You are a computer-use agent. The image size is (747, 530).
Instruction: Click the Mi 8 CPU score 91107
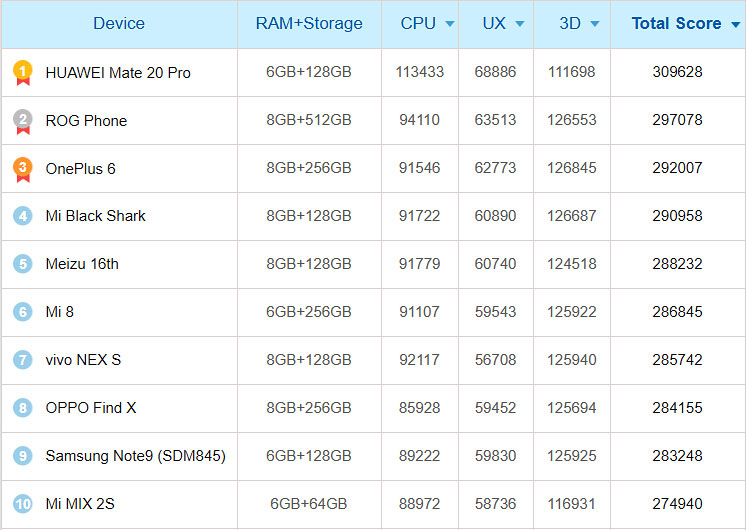pos(419,312)
